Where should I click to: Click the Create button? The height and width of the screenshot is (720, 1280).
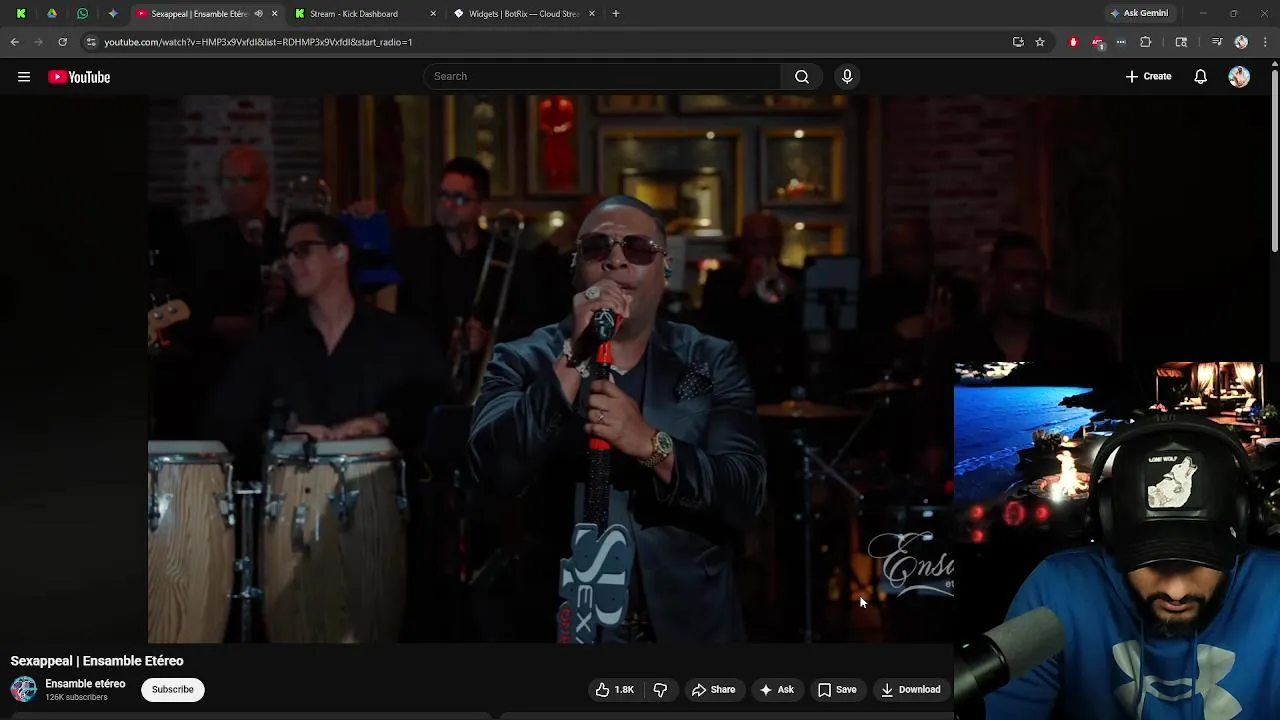point(1149,77)
